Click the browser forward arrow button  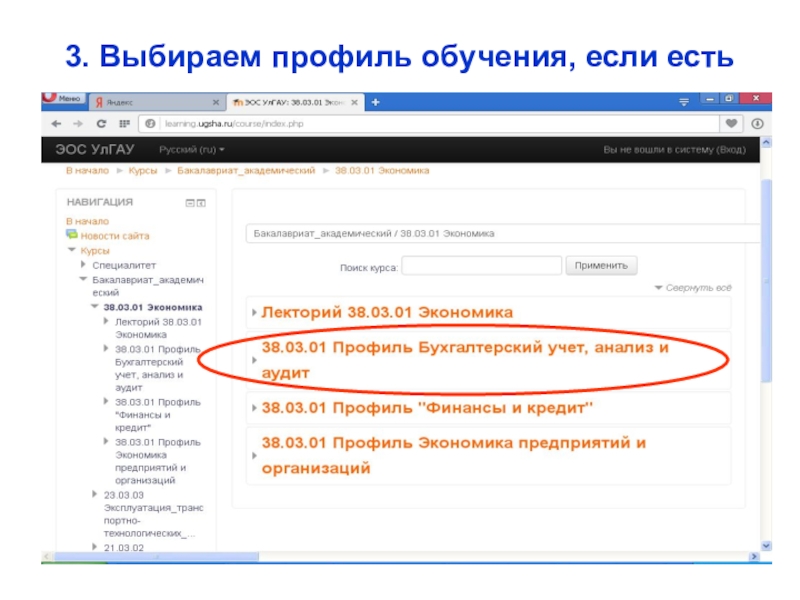coord(77,123)
